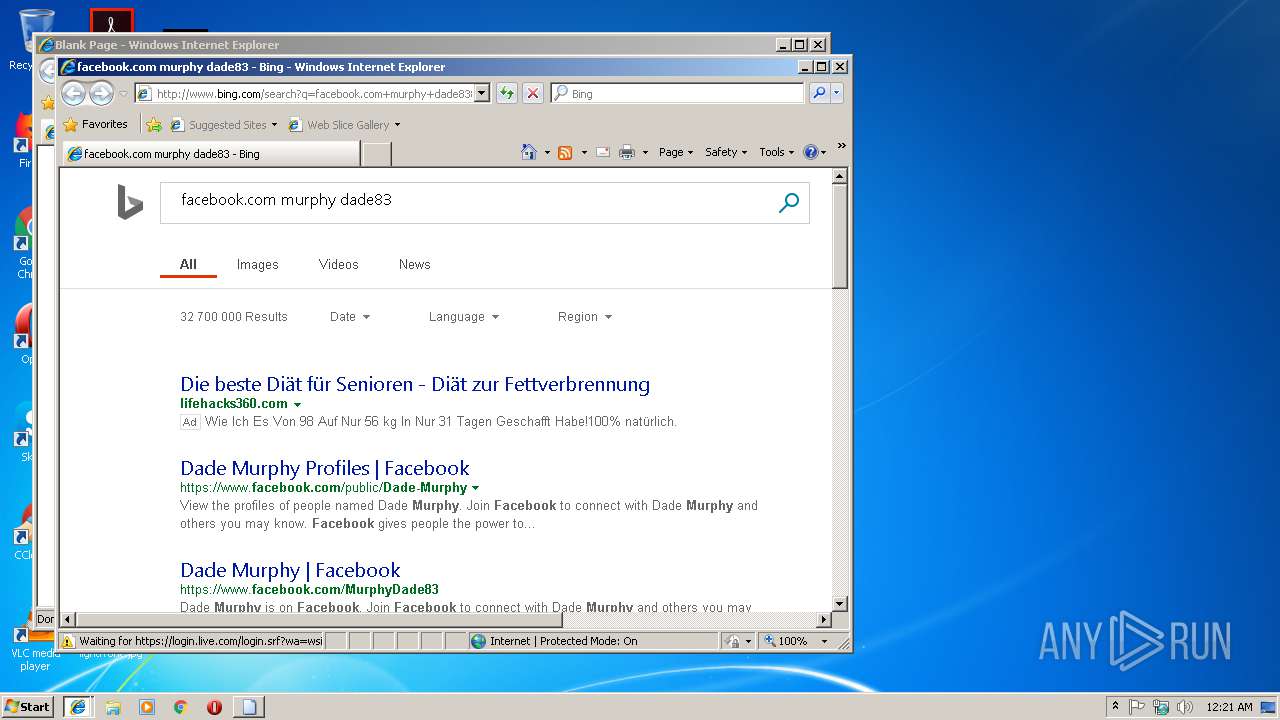Open the Home icon in the command bar
1280x720 pixels.
pyautogui.click(x=529, y=152)
